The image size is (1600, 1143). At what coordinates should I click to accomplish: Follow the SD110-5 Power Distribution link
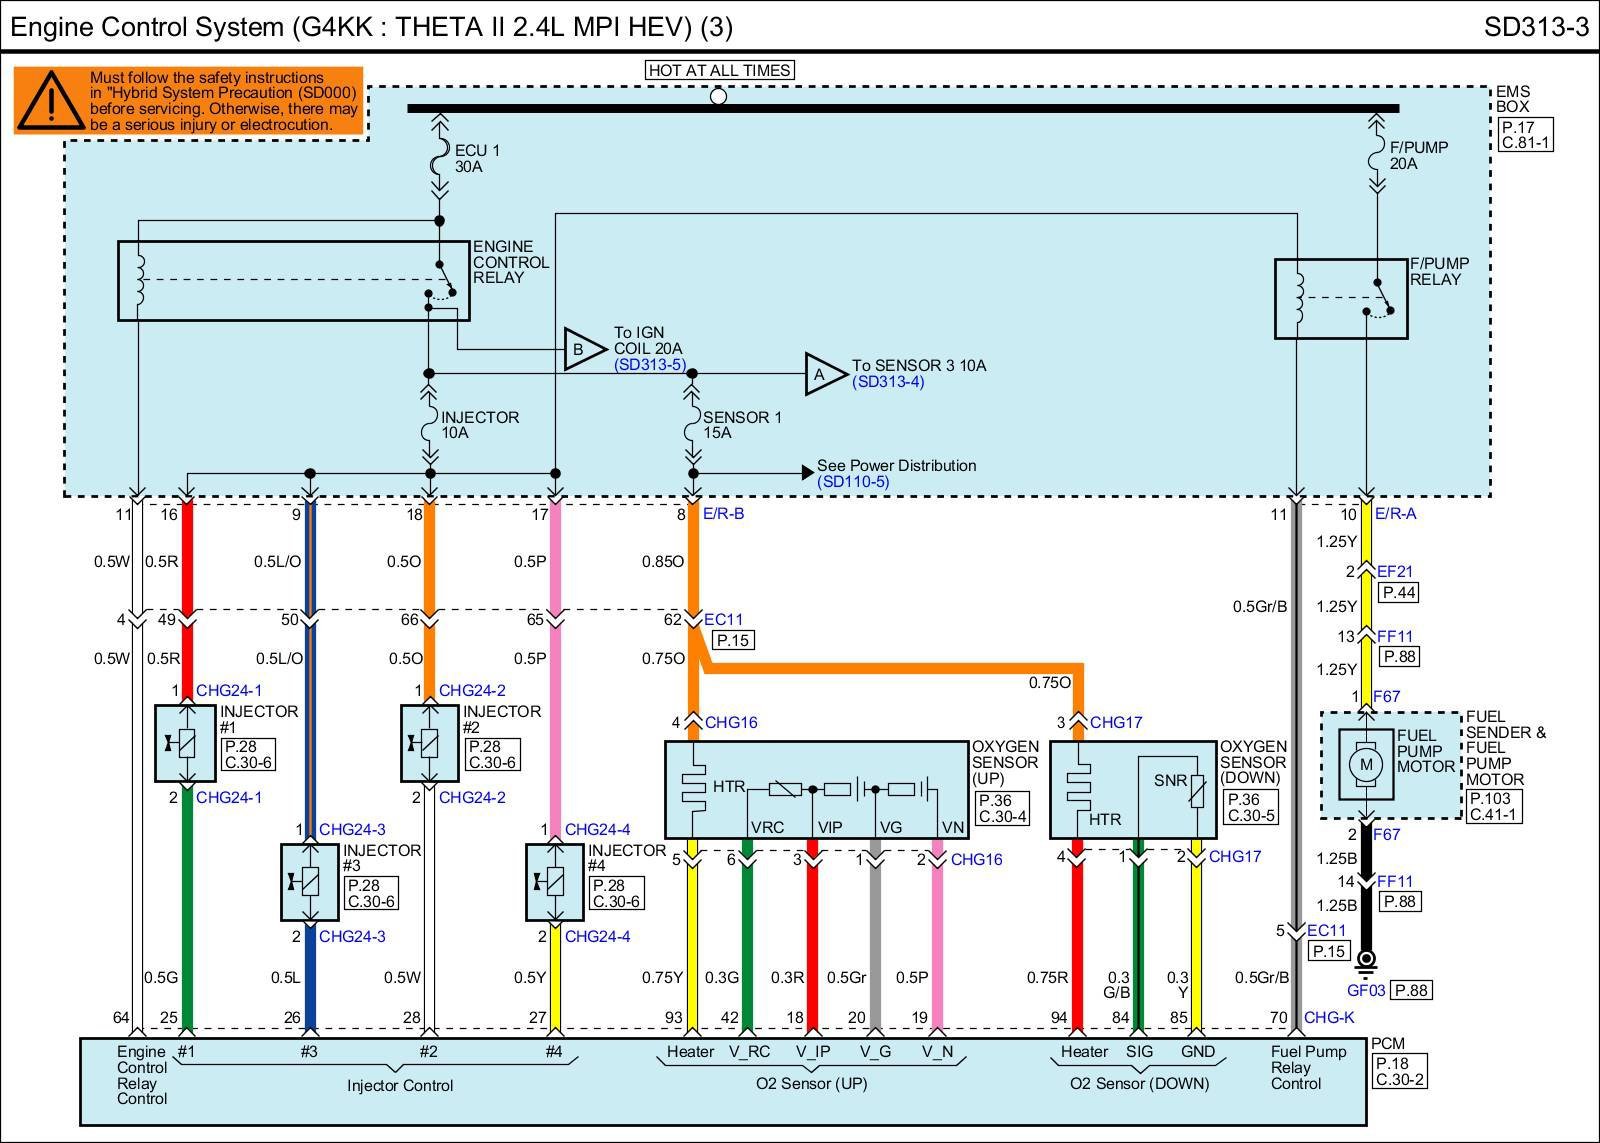point(852,482)
